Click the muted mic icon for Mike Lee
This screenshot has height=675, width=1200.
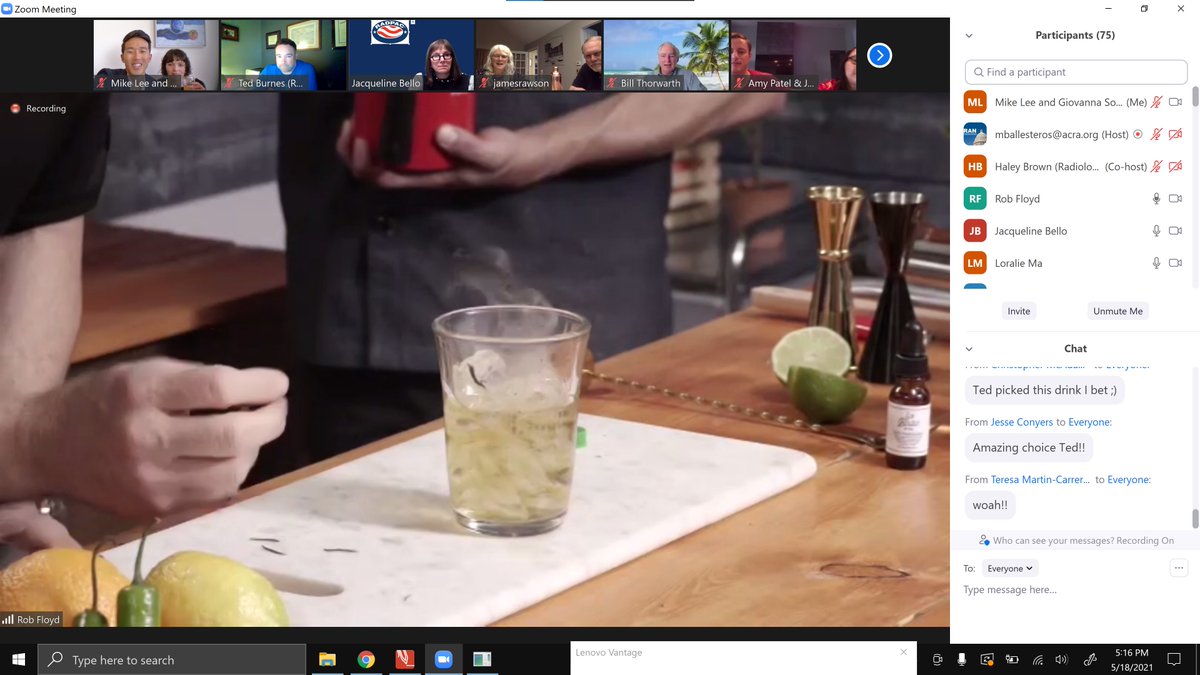coord(1157,102)
